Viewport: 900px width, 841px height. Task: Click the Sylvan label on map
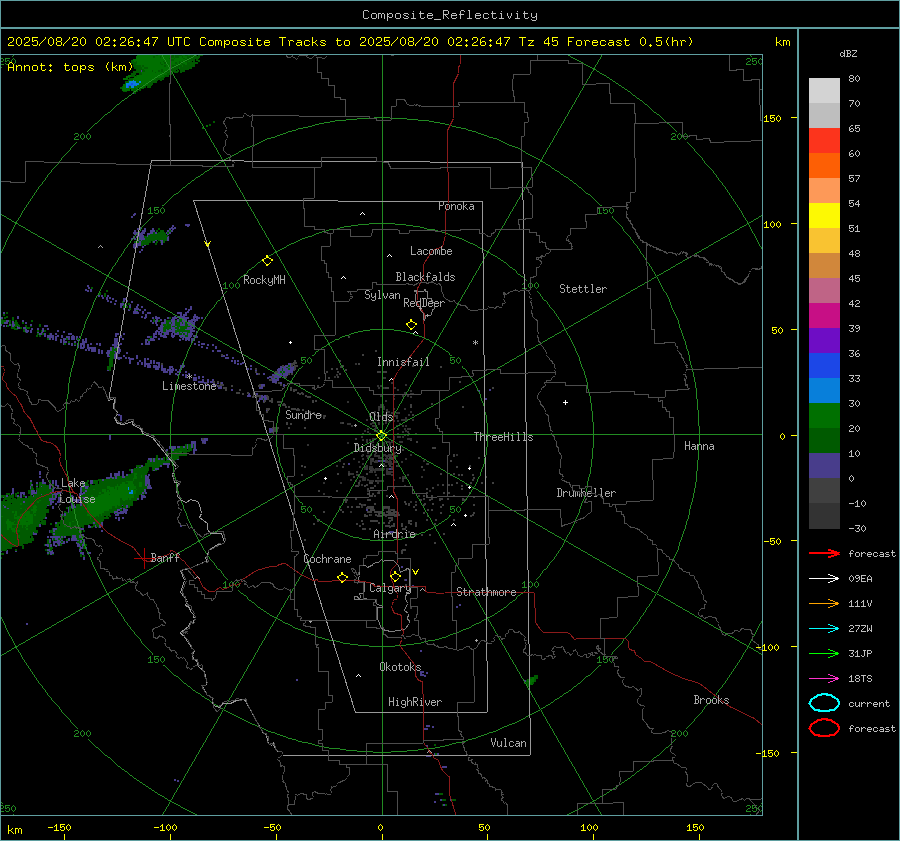coord(382,295)
